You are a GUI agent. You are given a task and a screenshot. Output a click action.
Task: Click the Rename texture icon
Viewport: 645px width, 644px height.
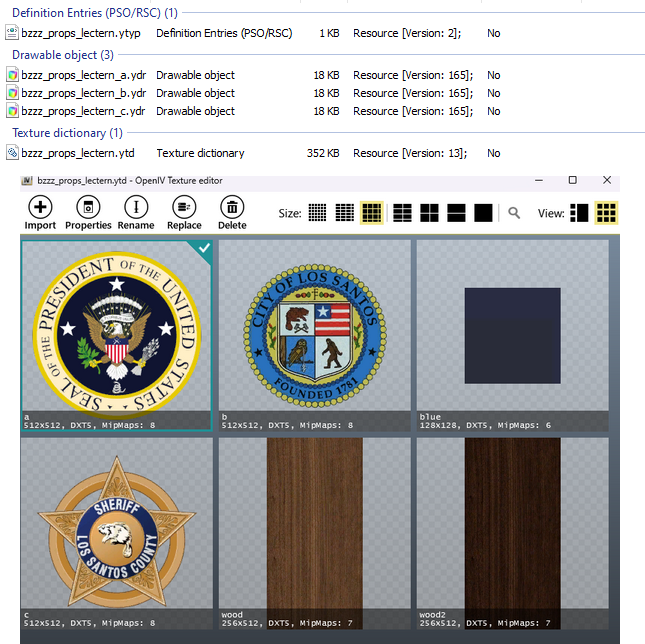(136, 207)
